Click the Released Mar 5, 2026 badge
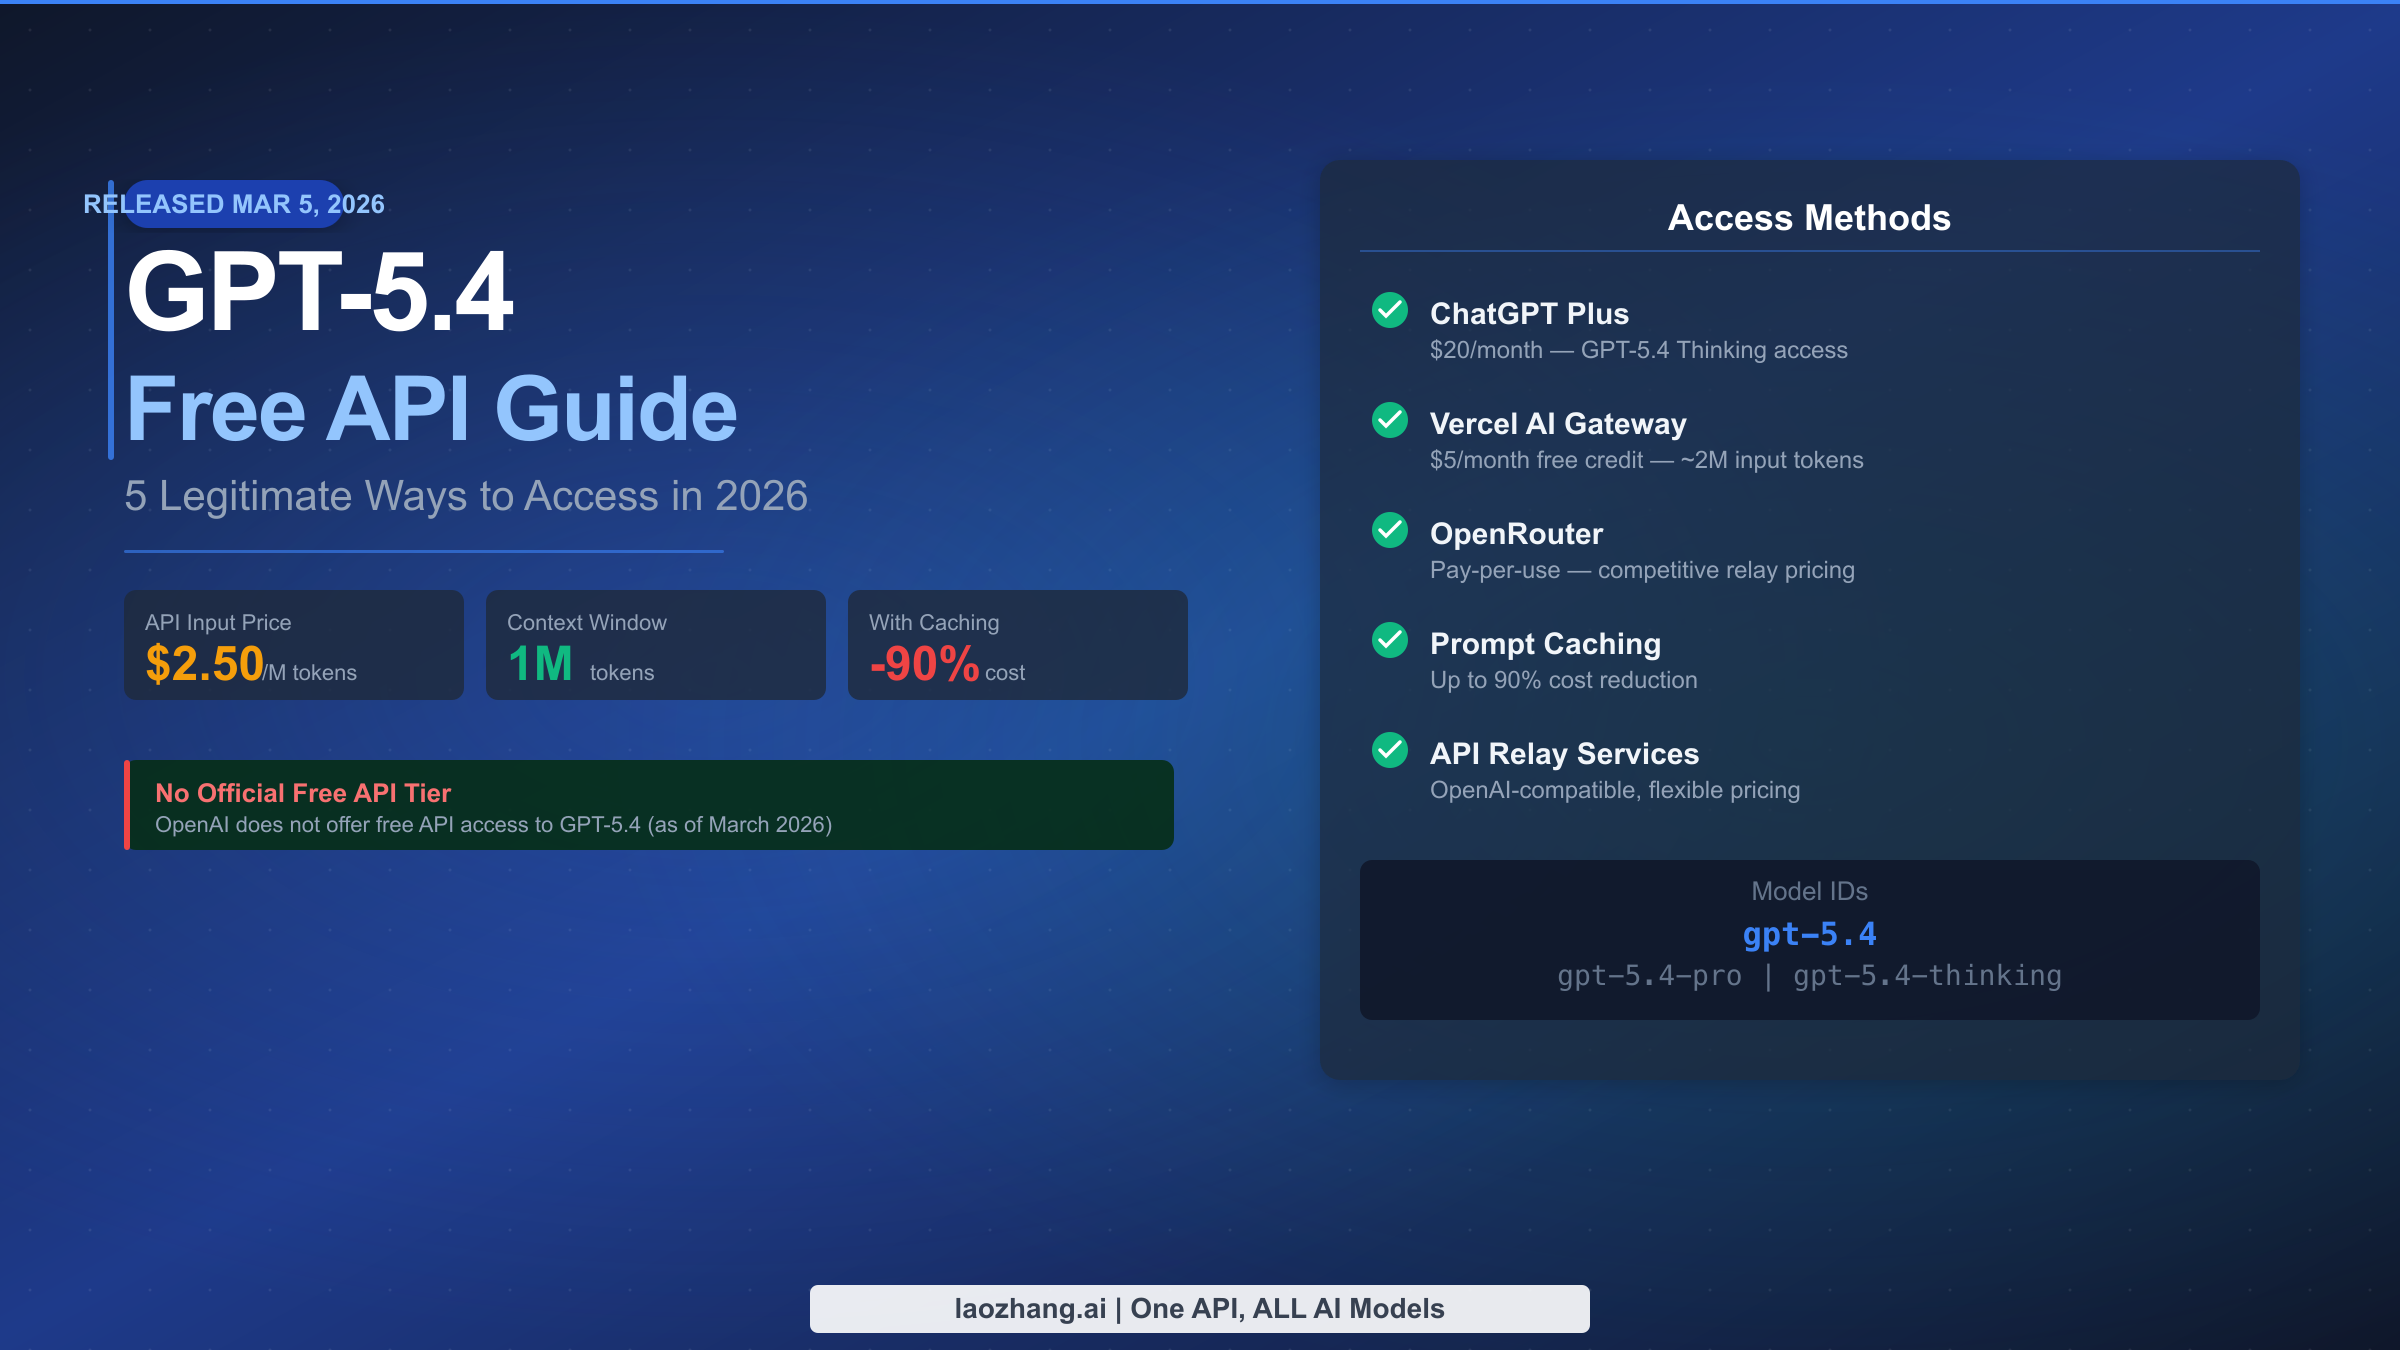This screenshot has width=2400, height=1350. pos(234,204)
